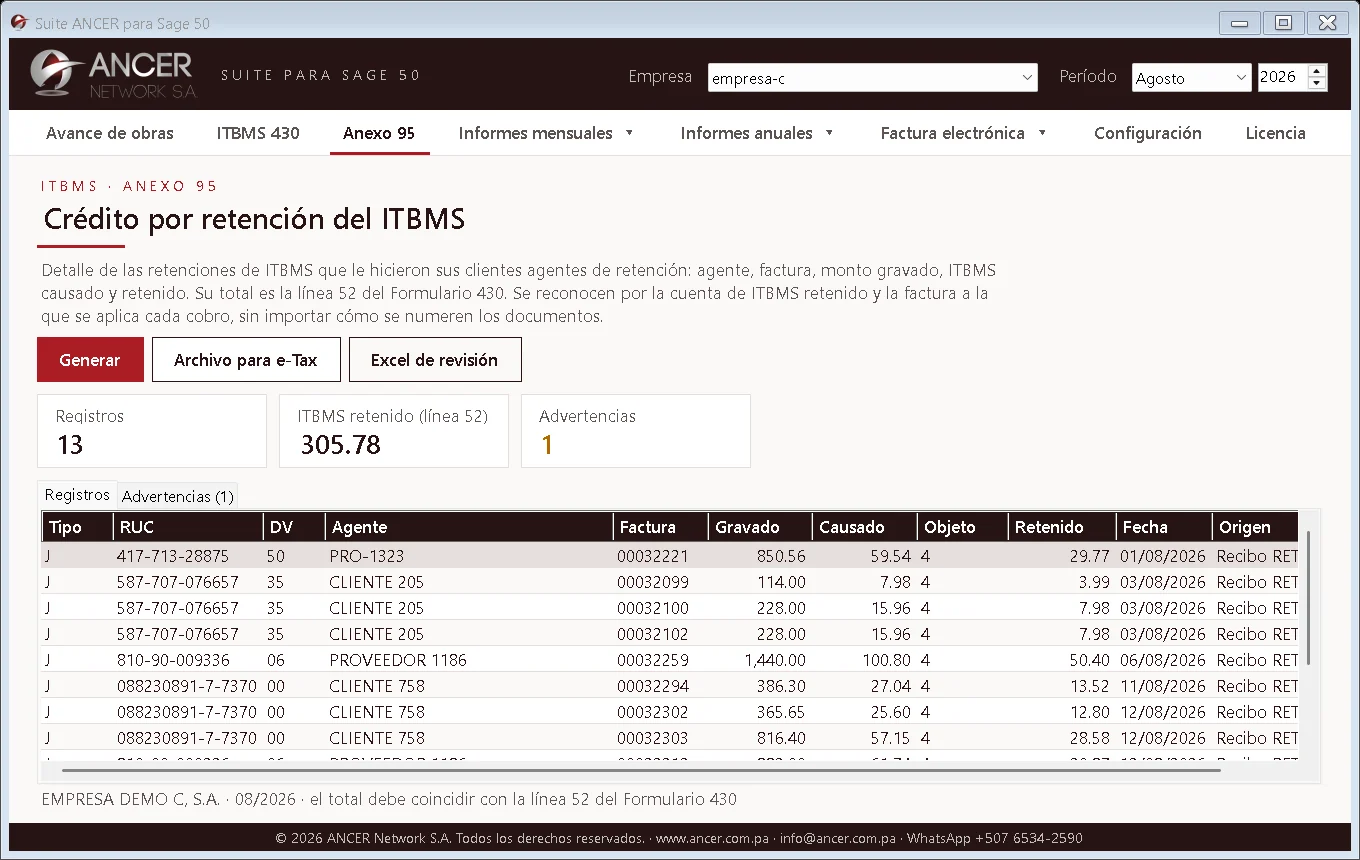The width and height of the screenshot is (1360, 860).
Task: Switch to the ITBMS 430 tab
Action: [x=258, y=133]
